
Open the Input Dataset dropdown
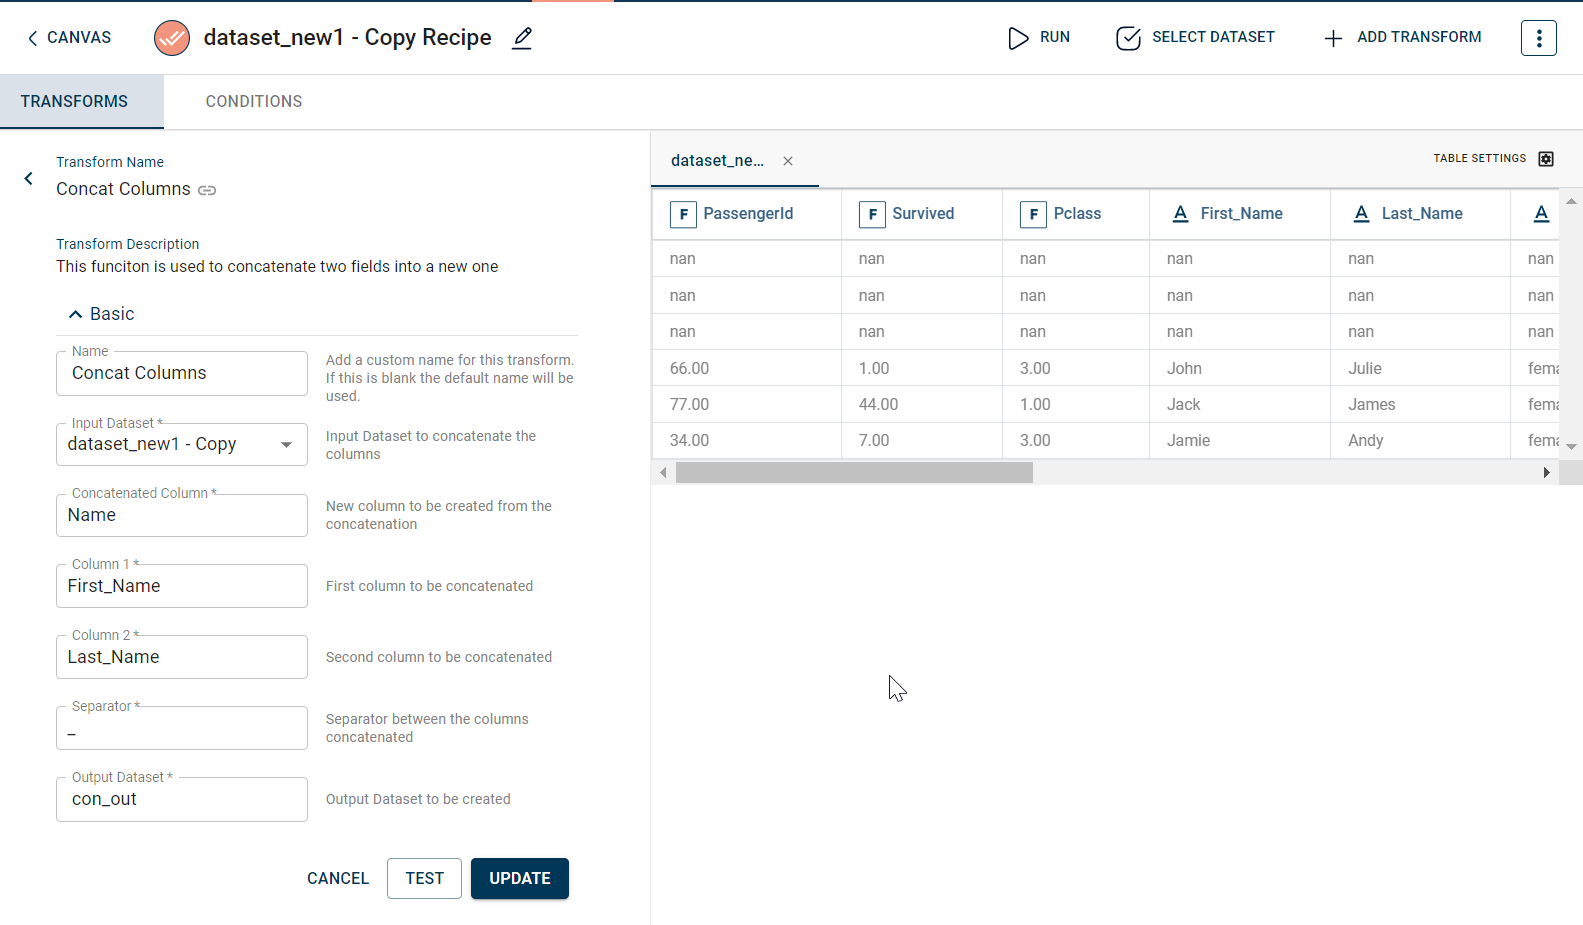click(286, 445)
